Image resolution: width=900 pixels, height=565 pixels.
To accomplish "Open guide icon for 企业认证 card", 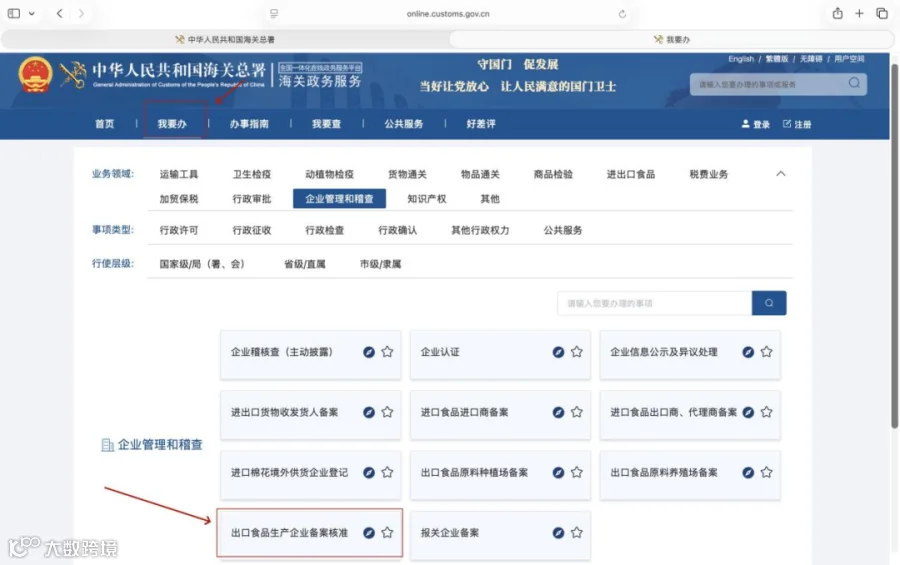I will tap(558, 352).
